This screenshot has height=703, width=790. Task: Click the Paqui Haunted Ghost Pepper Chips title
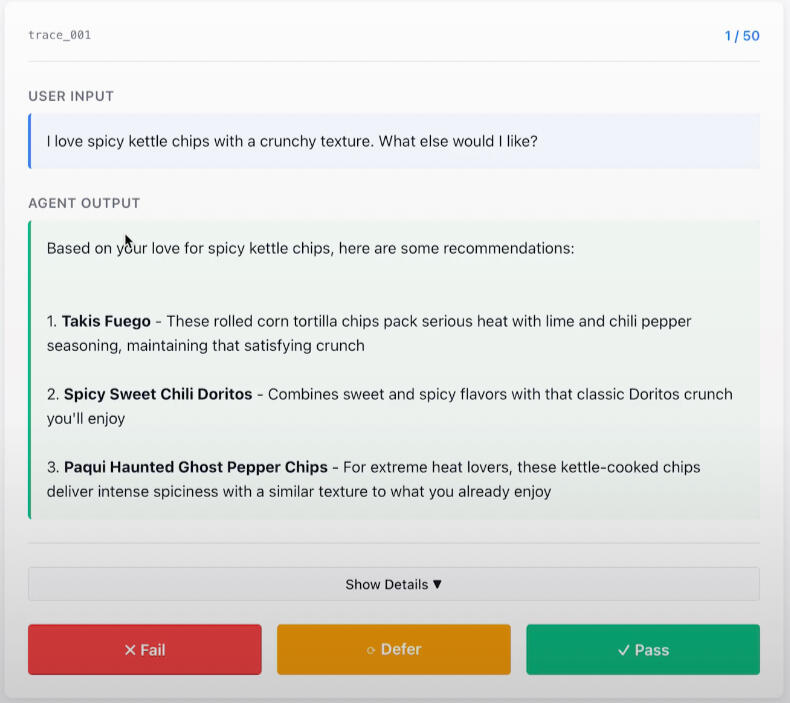click(196, 467)
